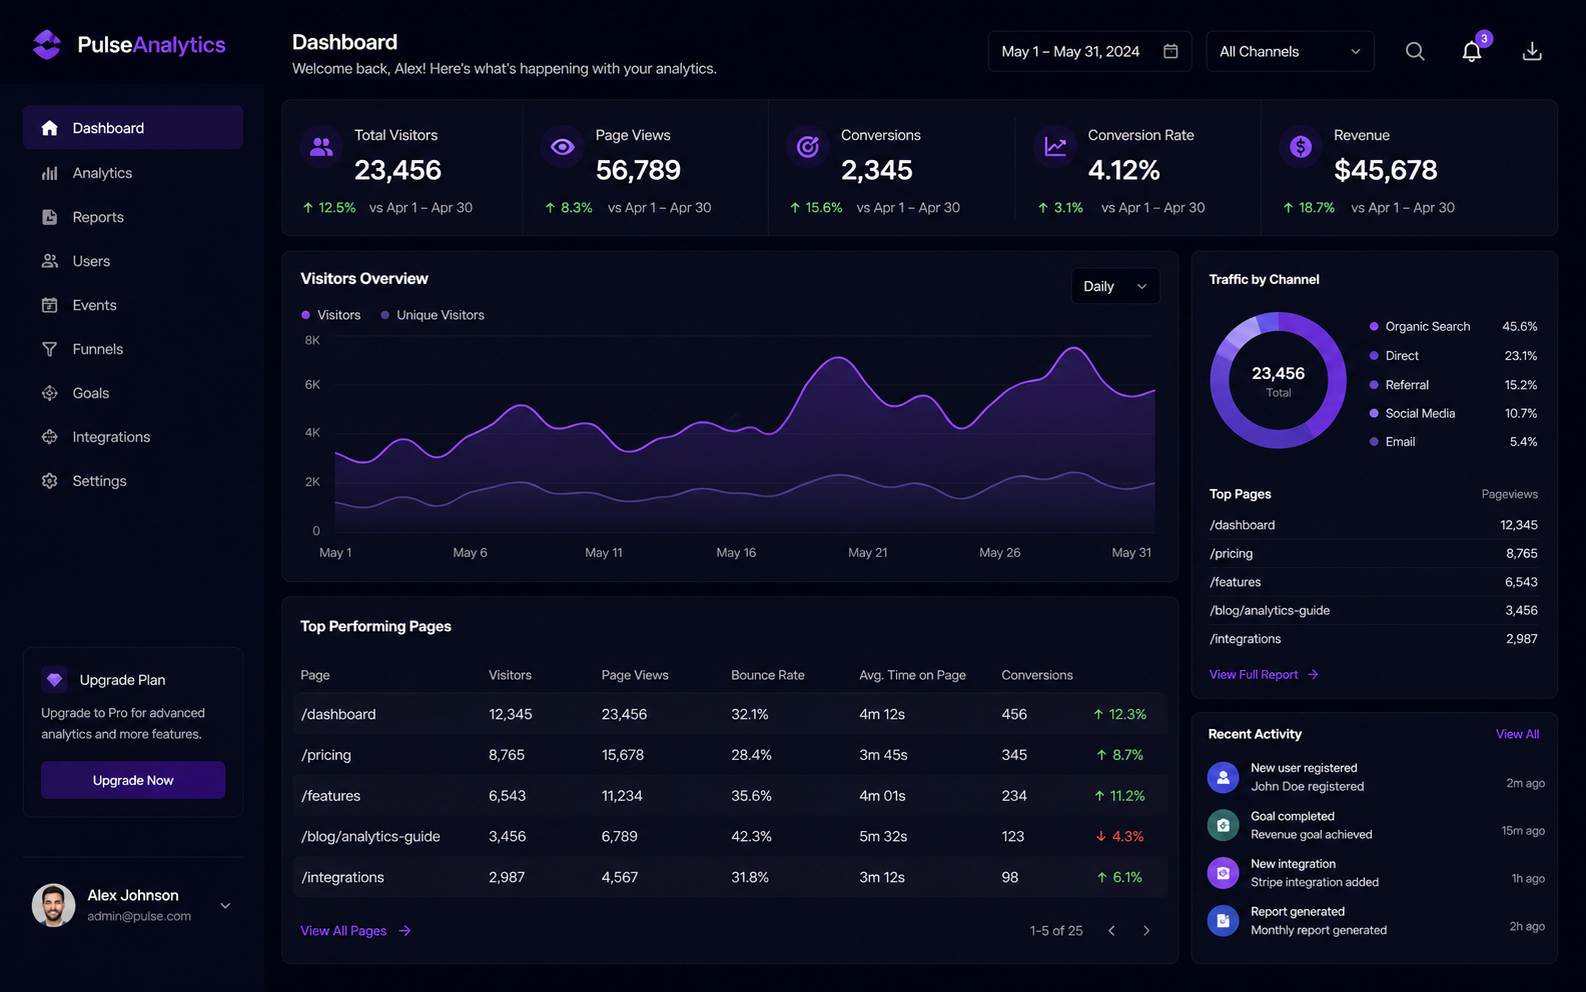The image size is (1586, 992).
Task: Click the $45,678 revenue value
Action: (x=1385, y=171)
